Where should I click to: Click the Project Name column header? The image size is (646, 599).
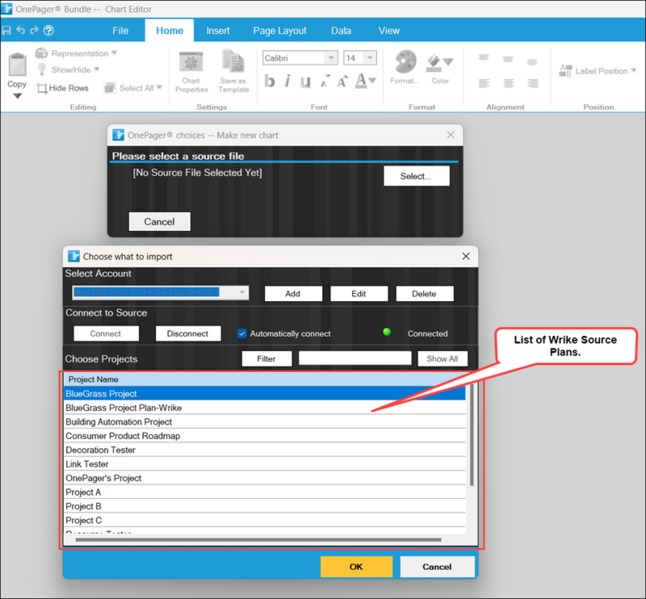[265, 379]
